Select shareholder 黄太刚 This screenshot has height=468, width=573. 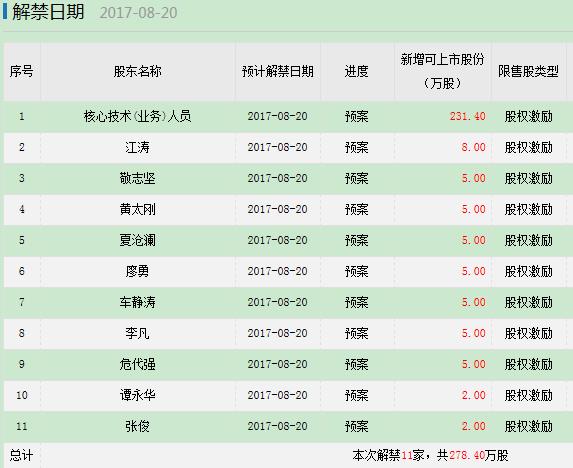pyautogui.click(x=137, y=209)
